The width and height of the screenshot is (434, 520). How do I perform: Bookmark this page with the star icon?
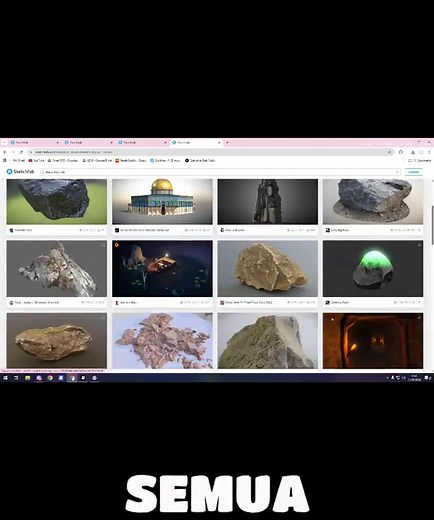point(389,152)
